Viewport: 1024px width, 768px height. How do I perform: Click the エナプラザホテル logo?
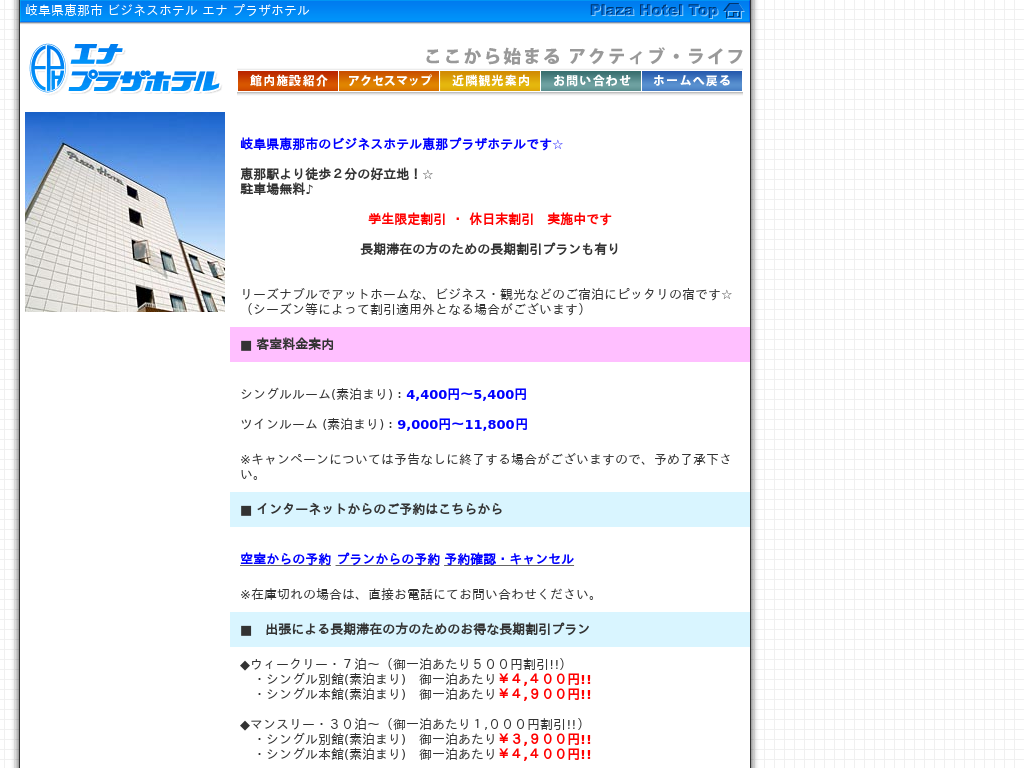click(x=125, y=68)
